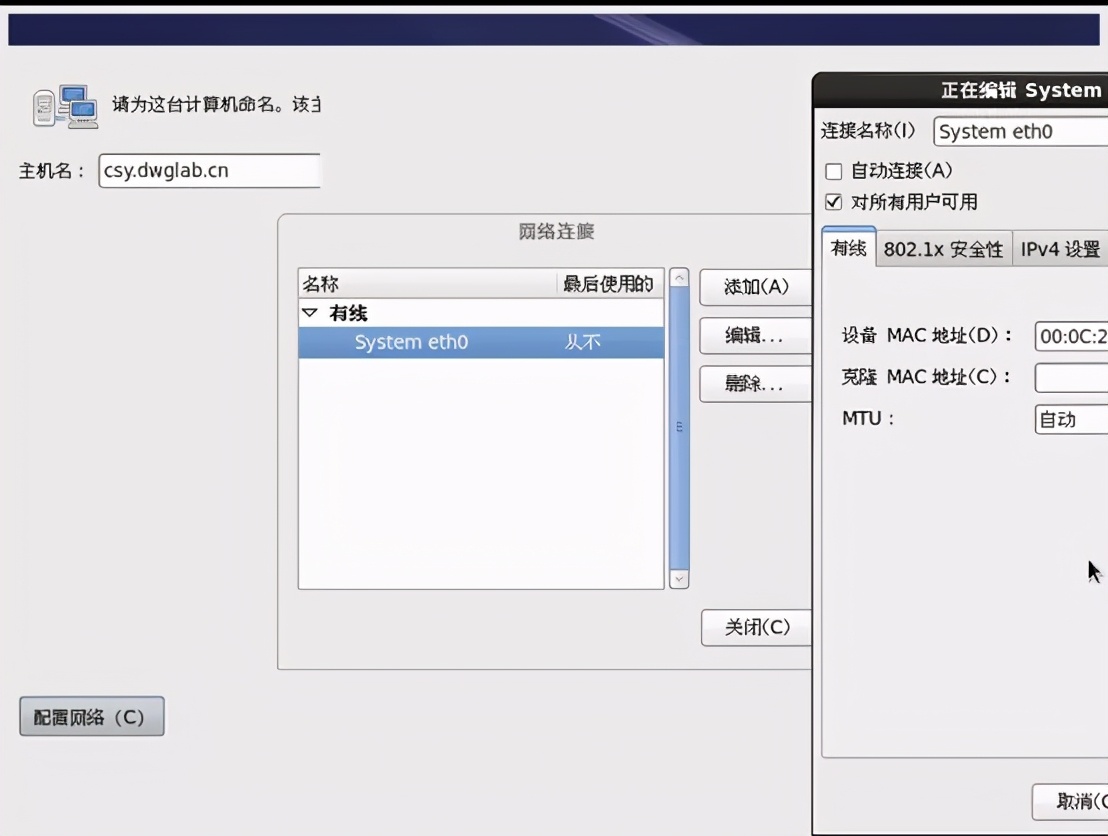
Task: Click the 连接名称 input field
Action: pyautogui.click(x=1020, y=131)
